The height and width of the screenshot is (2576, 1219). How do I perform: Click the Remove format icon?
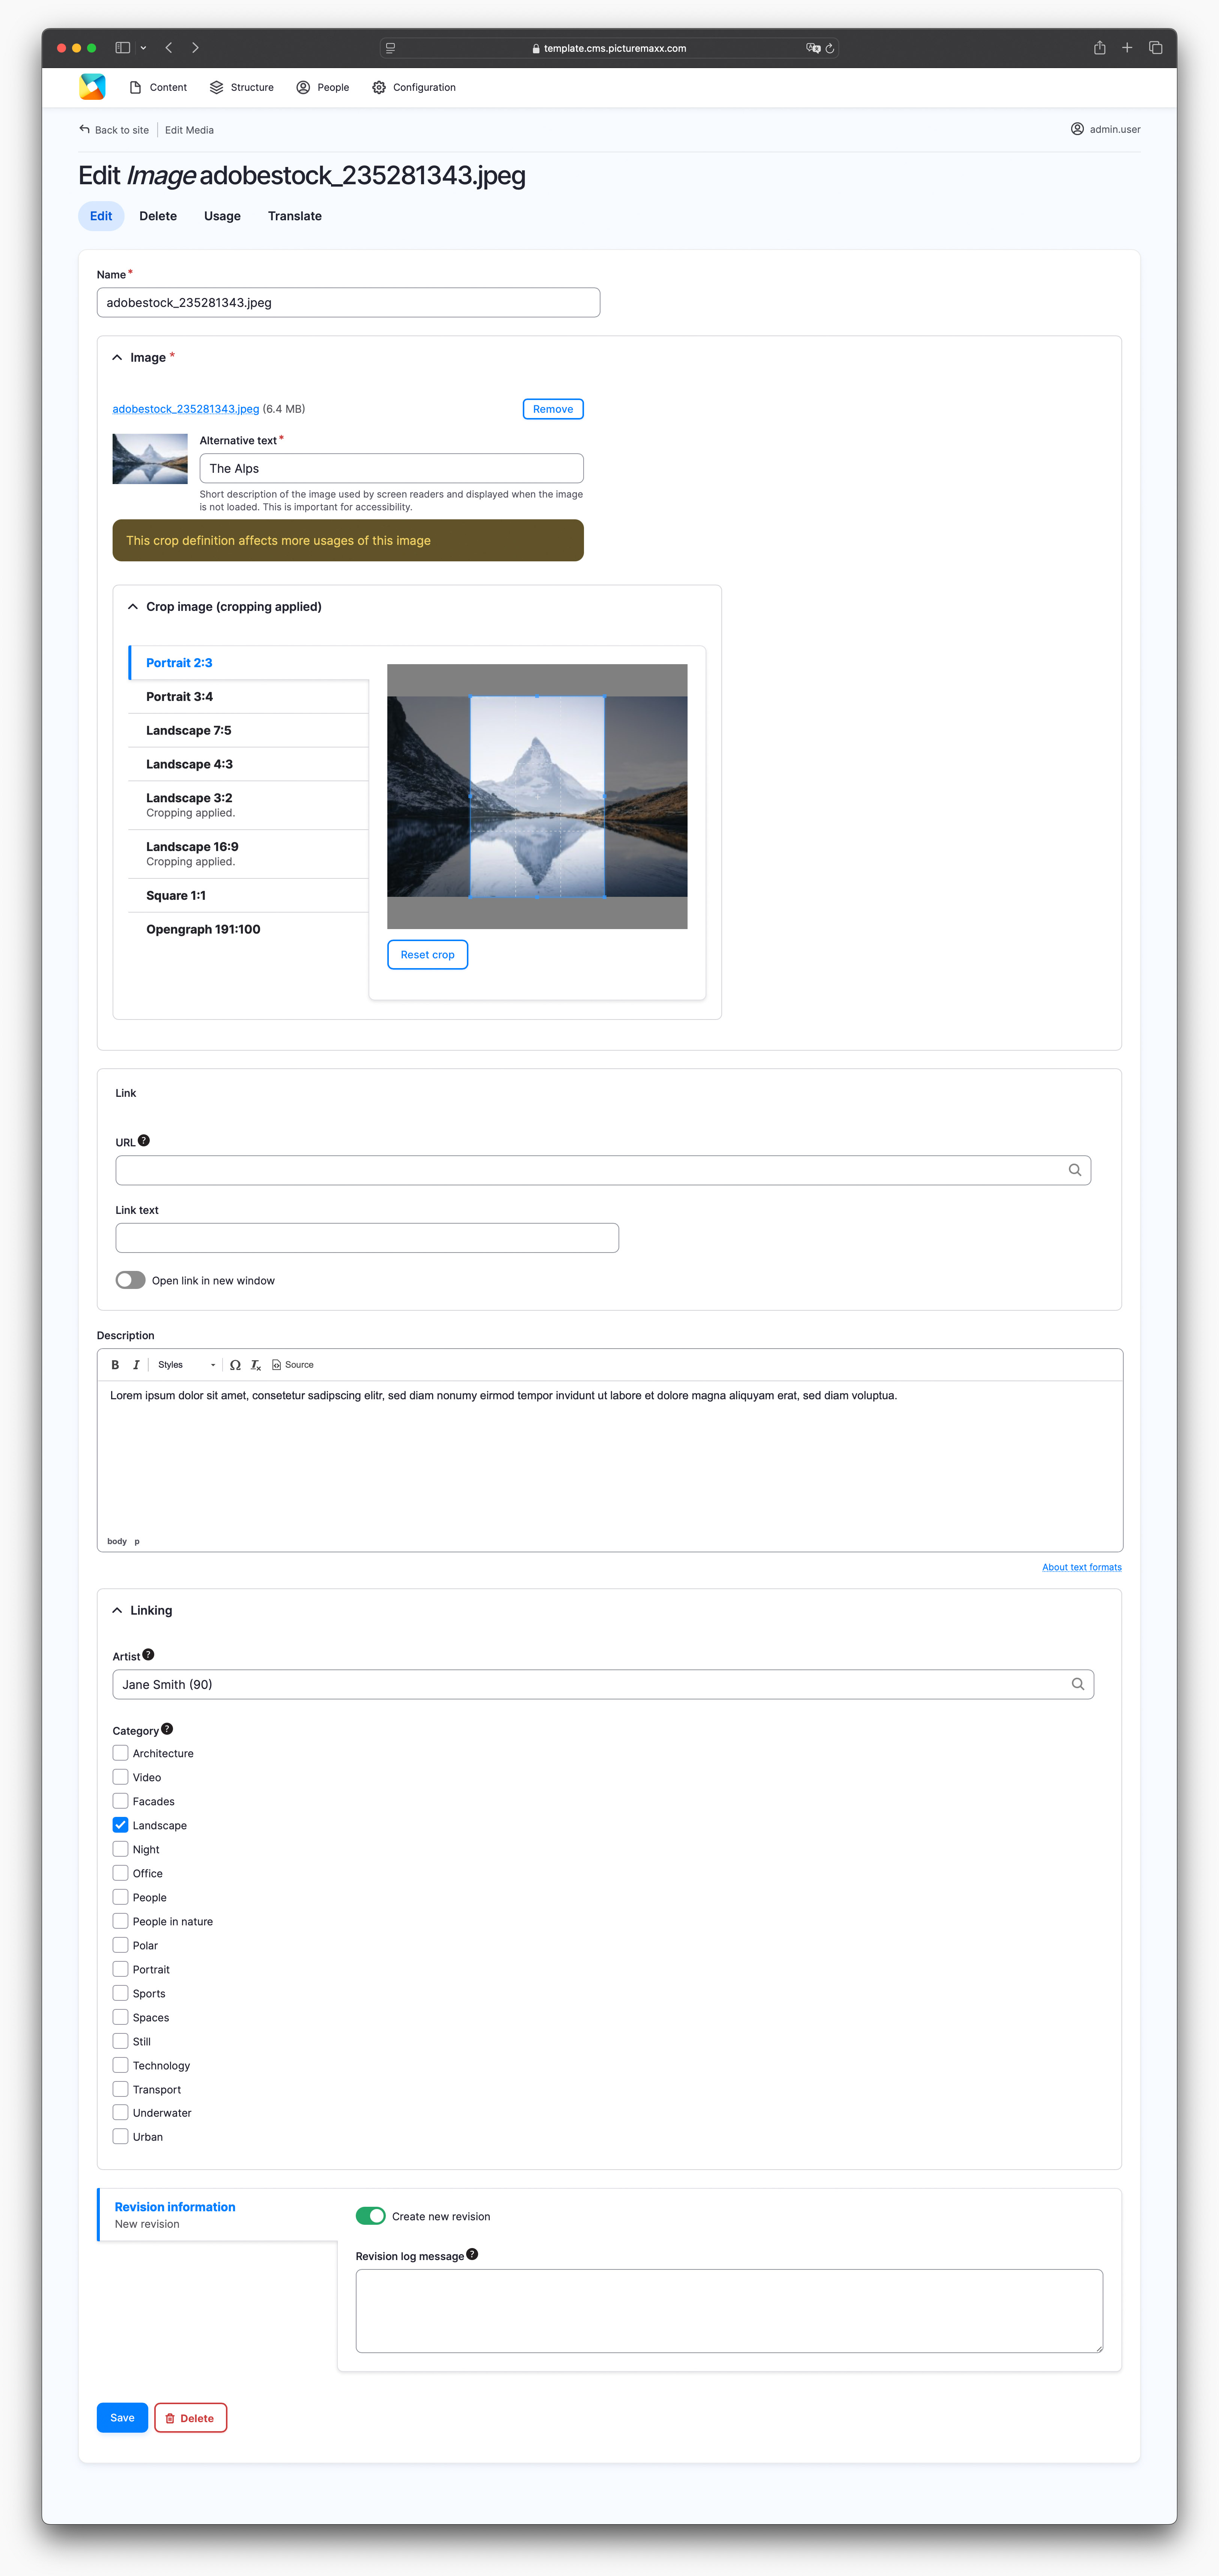coord(256,1365)
